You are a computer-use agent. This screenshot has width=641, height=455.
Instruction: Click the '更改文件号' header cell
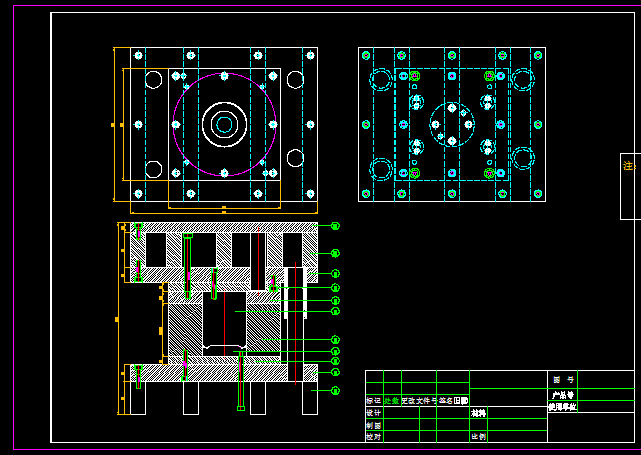click(x=419, y=401)
